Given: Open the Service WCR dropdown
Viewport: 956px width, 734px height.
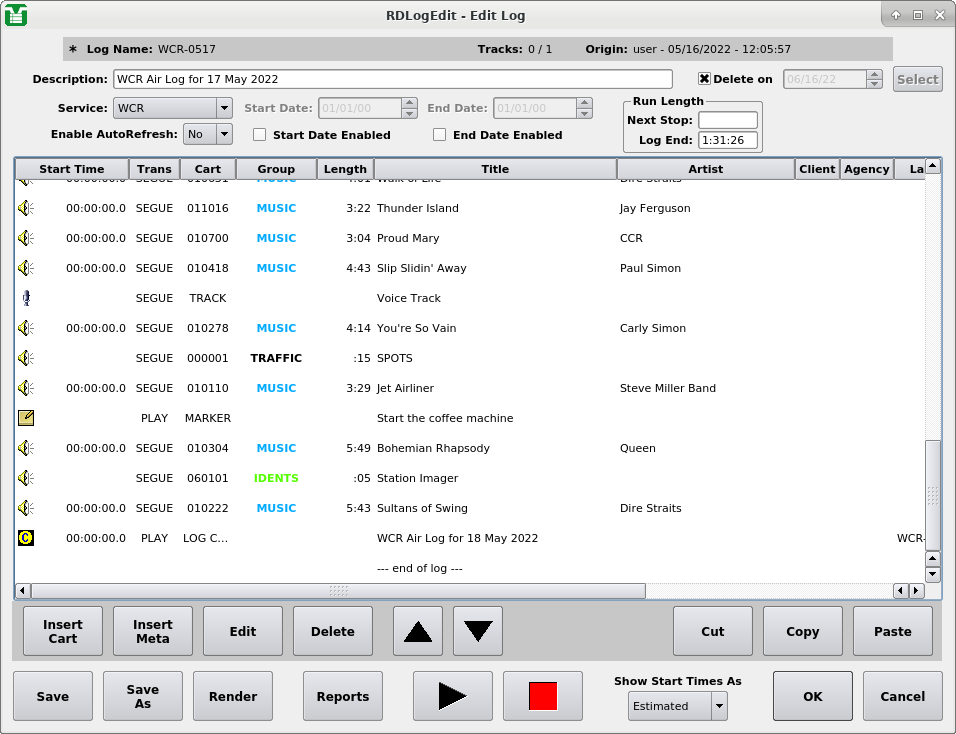Looking at the screenshot, I should tap(172, 108).
